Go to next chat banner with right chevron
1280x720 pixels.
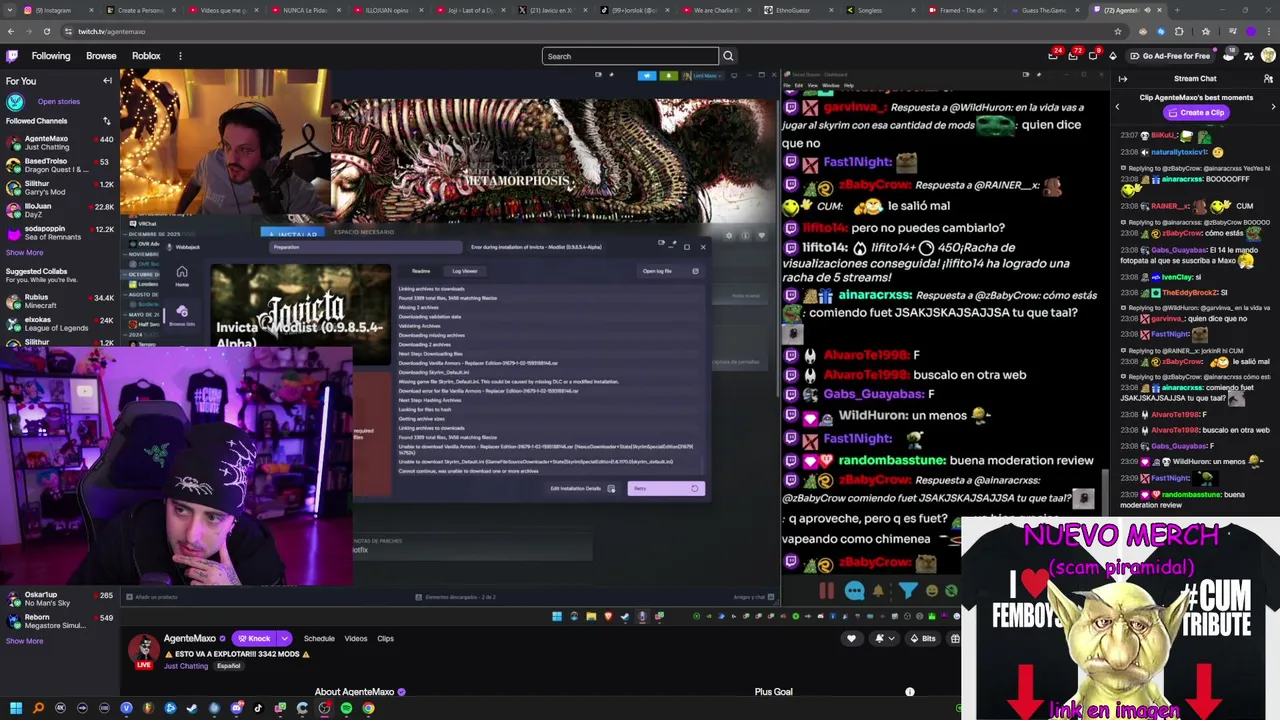tap(1273, 106)
